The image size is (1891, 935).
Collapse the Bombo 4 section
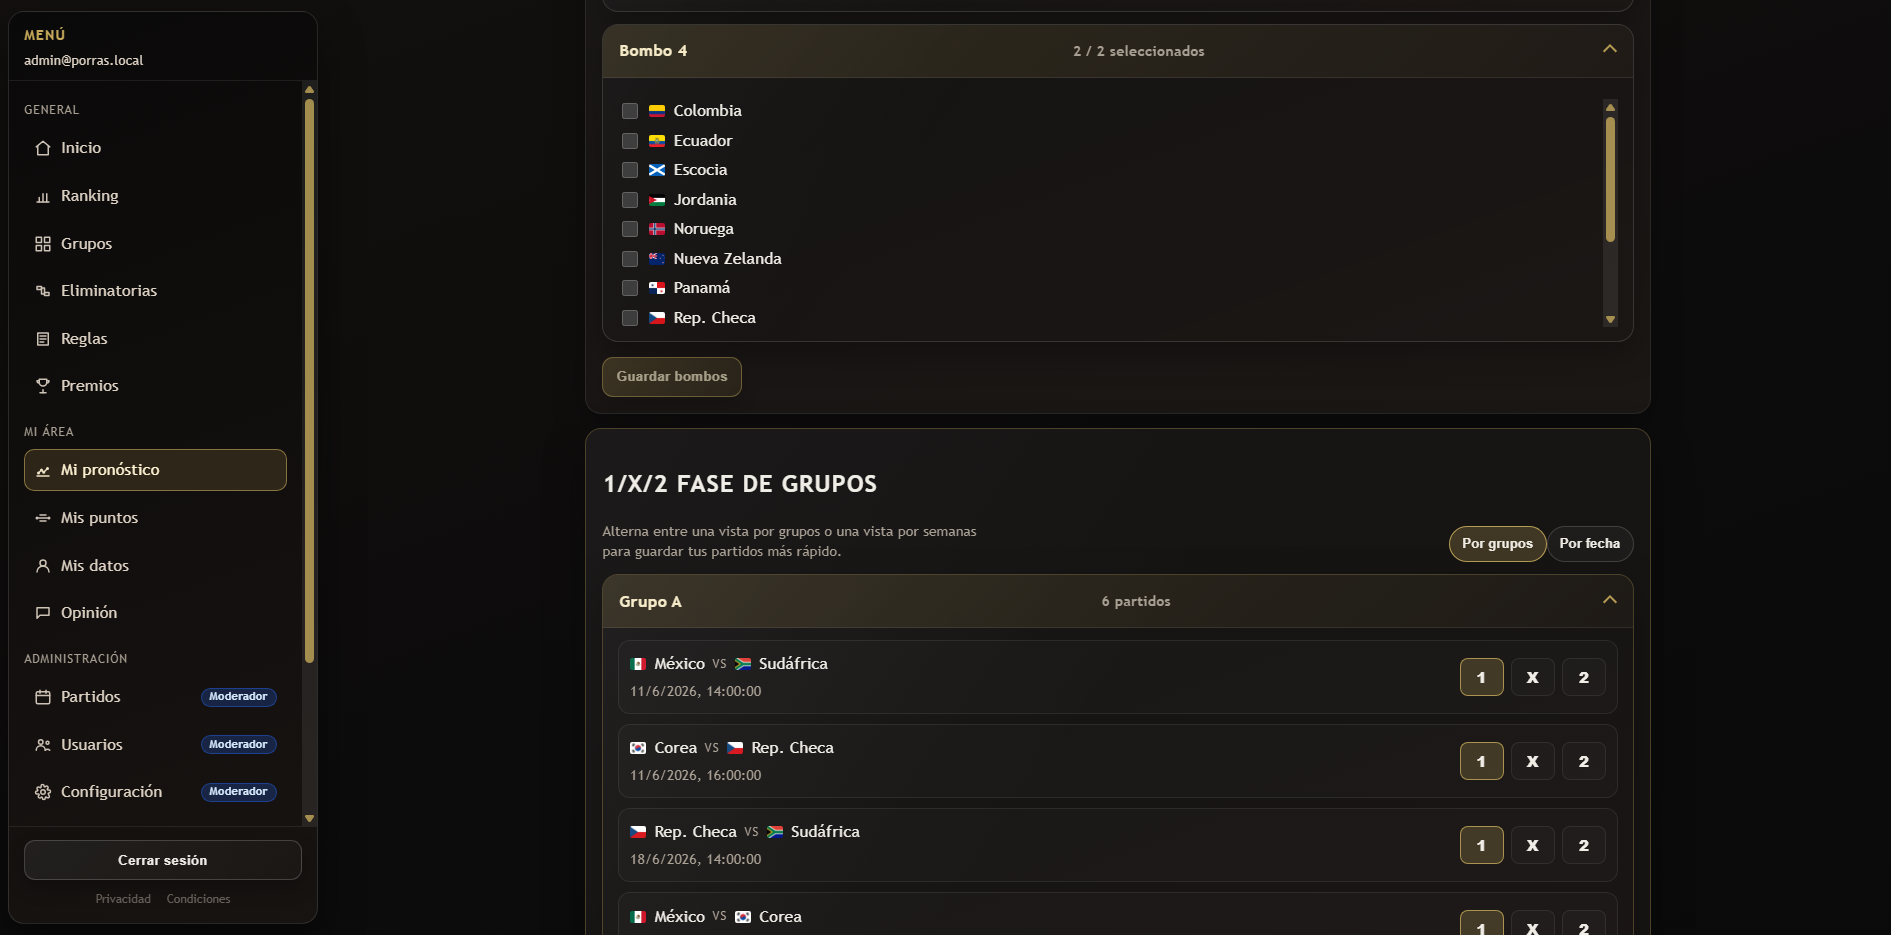pyautogui.click(x=1610, y=48)
